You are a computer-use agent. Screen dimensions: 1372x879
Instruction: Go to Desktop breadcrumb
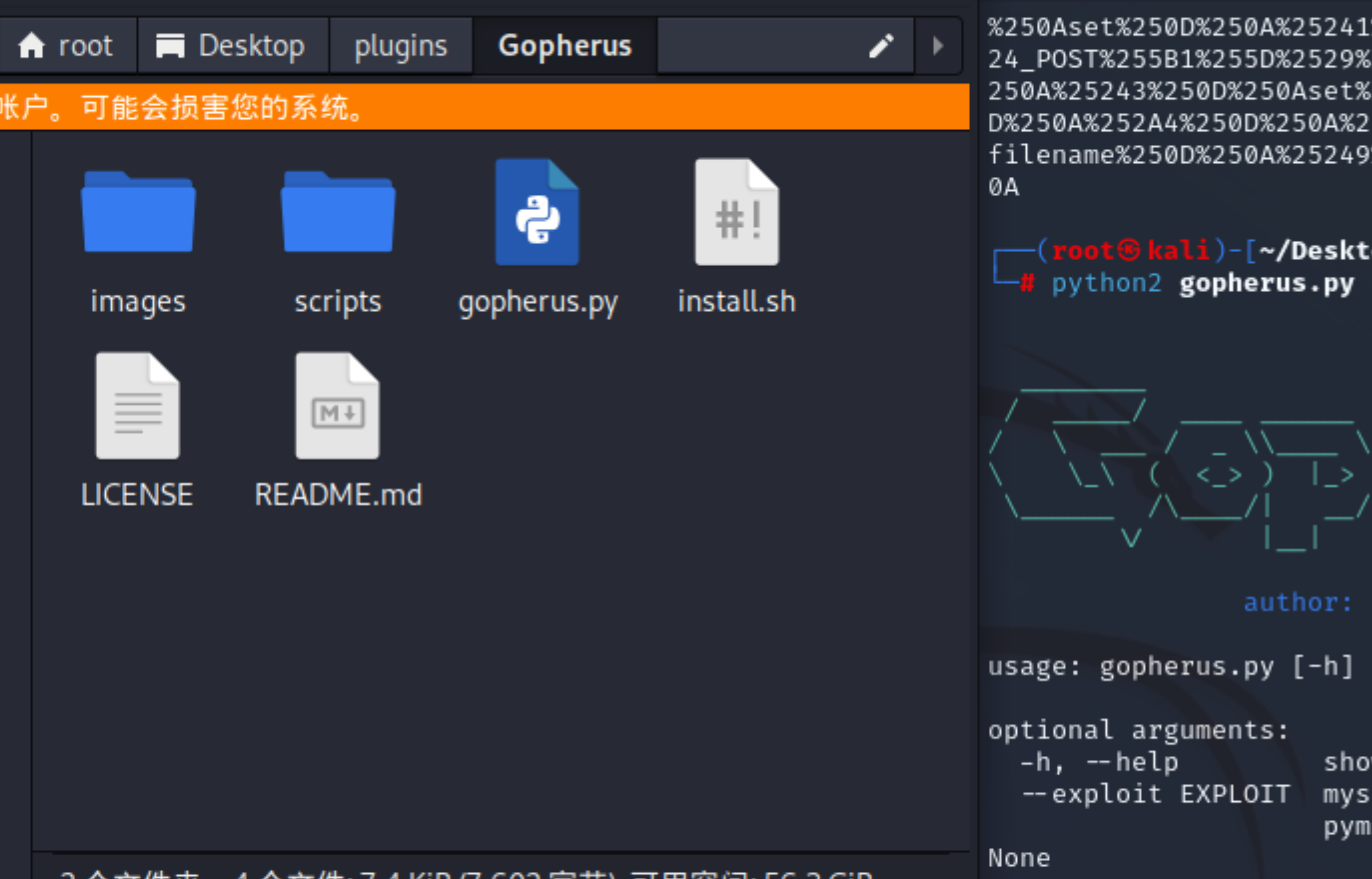(x=233, y=46)
